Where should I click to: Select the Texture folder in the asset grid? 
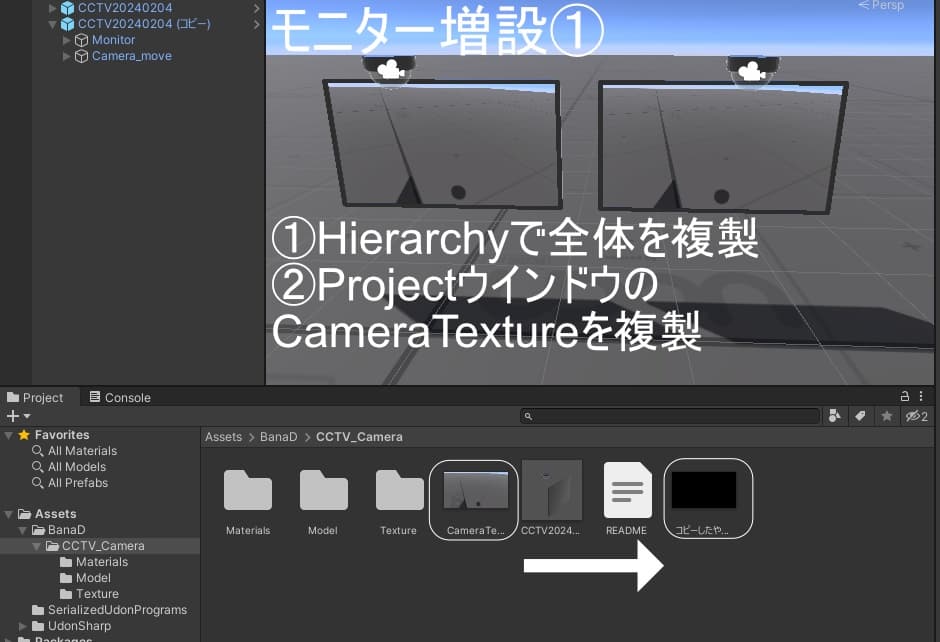click(x=398, y=492)
